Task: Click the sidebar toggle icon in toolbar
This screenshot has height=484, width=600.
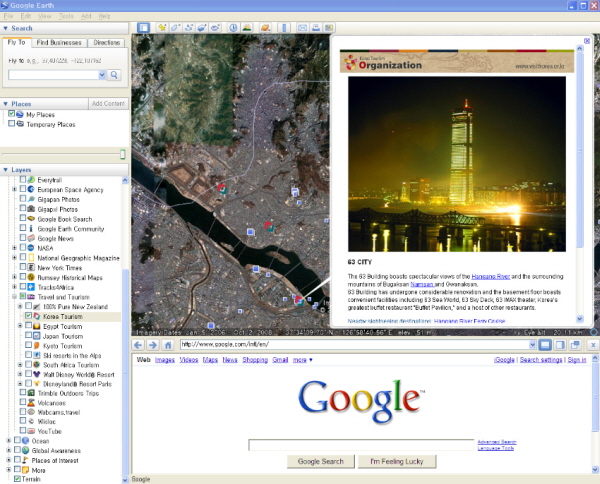Action: 143,28
